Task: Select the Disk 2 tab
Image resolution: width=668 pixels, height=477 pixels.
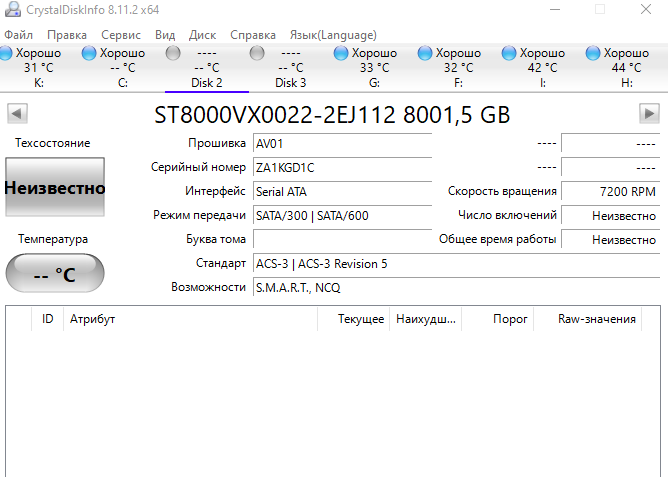Action: [x=207, y=67]
